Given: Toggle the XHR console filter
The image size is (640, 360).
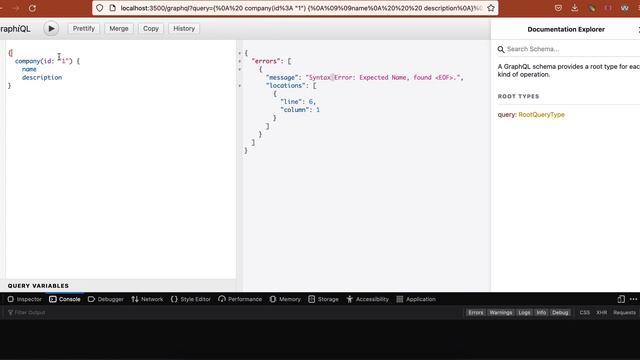Looking at the screenshot, I should coord(602,313).
